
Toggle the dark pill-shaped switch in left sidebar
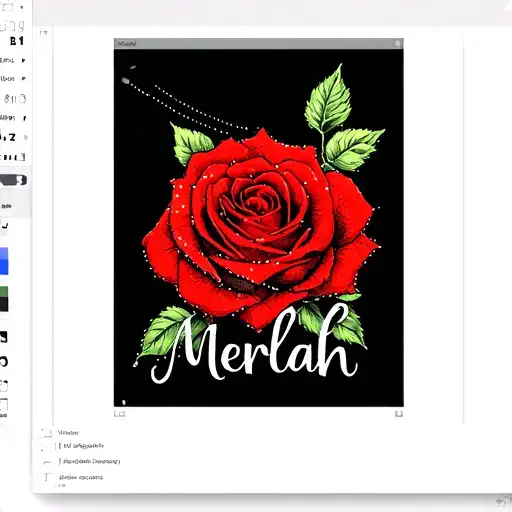pyautogui.click(x=14, y=180)
